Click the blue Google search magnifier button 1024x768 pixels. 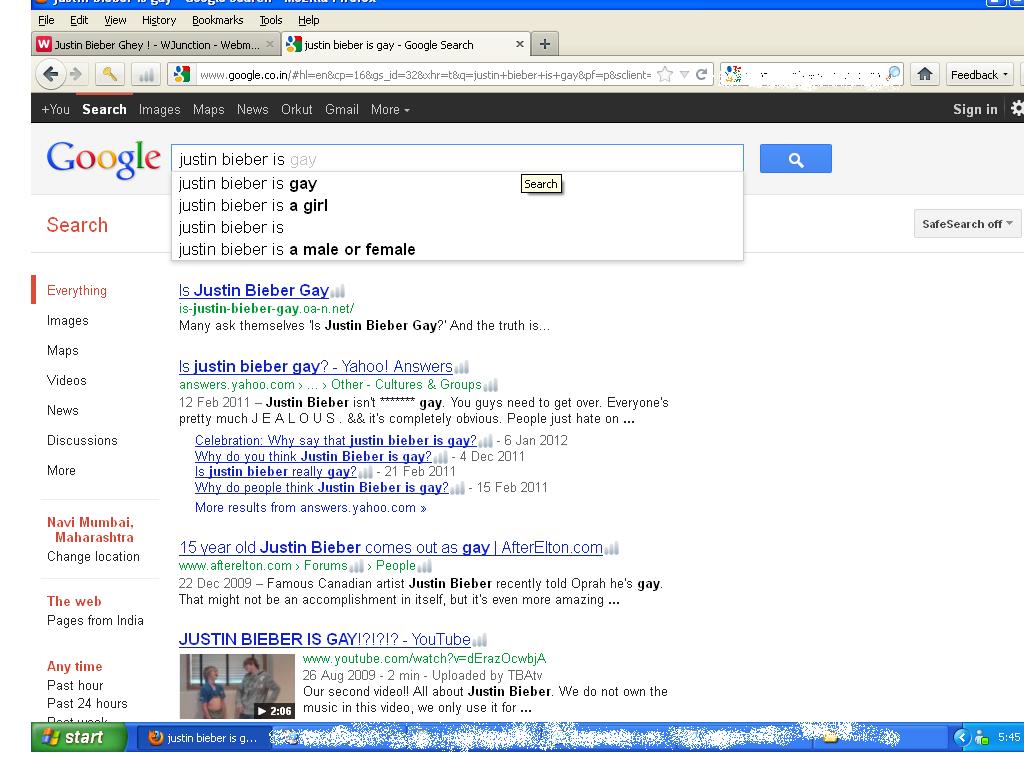click(795, 159)
